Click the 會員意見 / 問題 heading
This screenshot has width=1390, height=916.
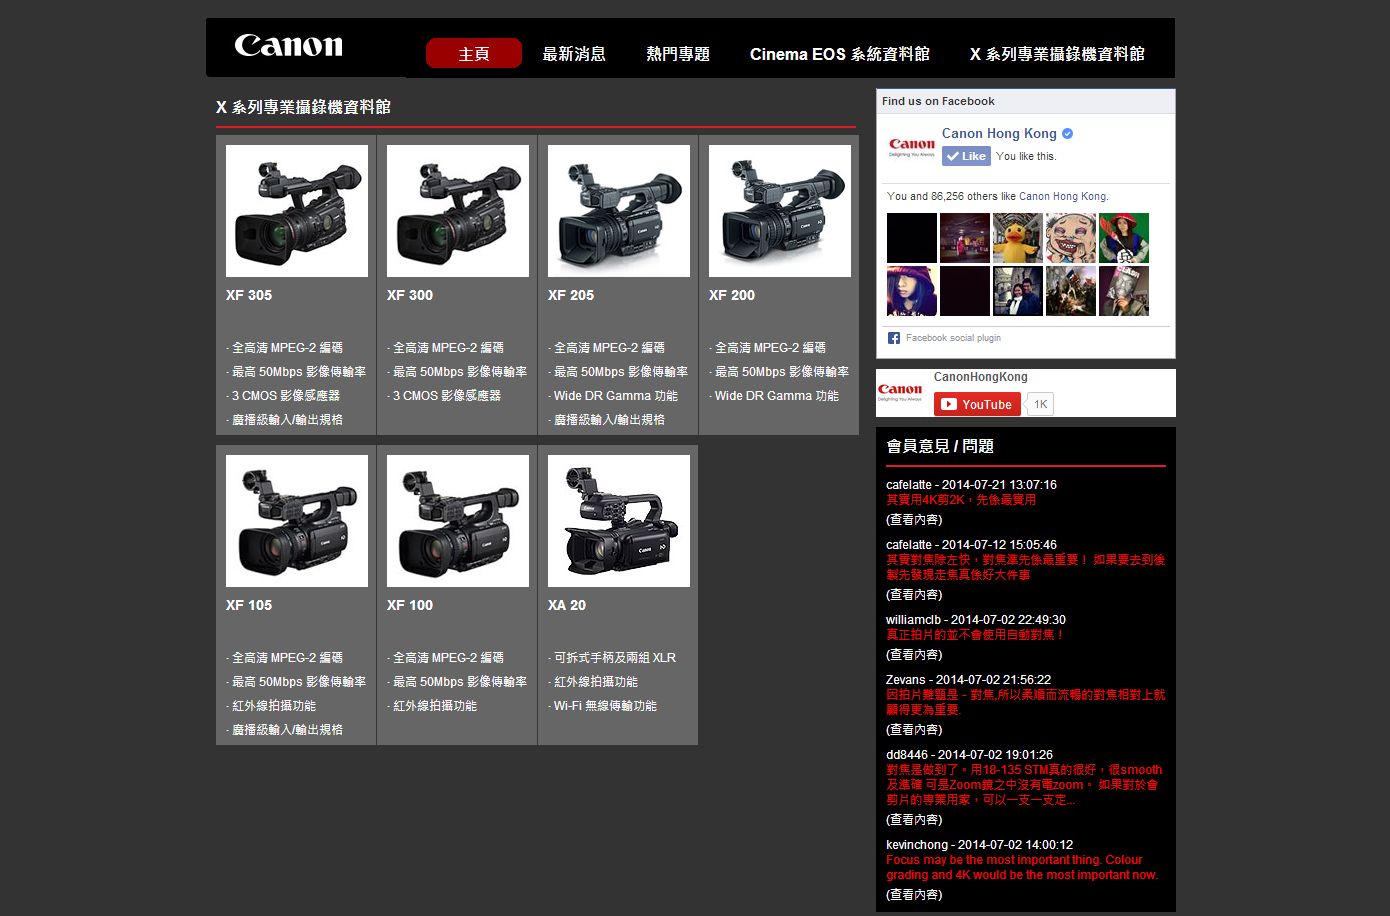tap(940, 446)
